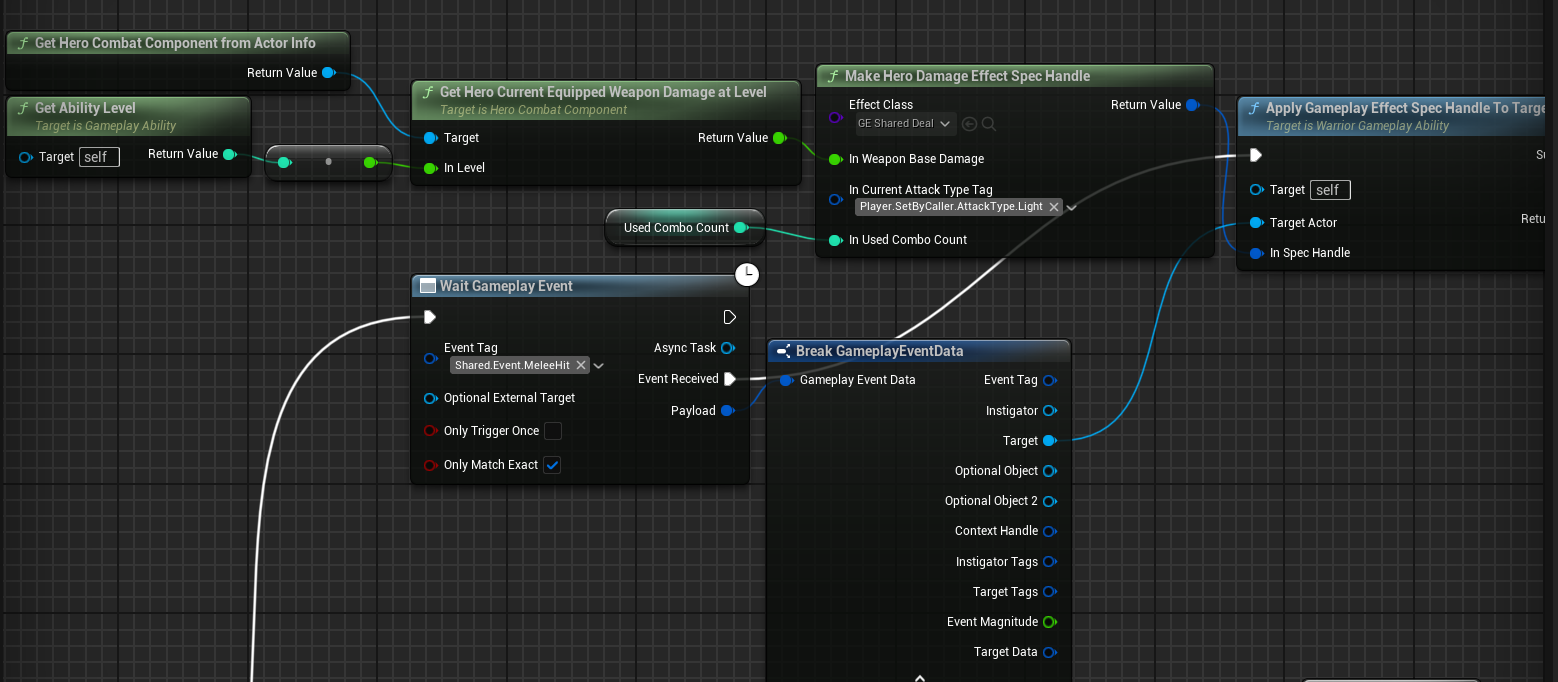Viewport: 1558px width, 682px height.
Task: Enable the Only Trigger Once checkbox
Action: pyautogui.click(x=552, y=431)
